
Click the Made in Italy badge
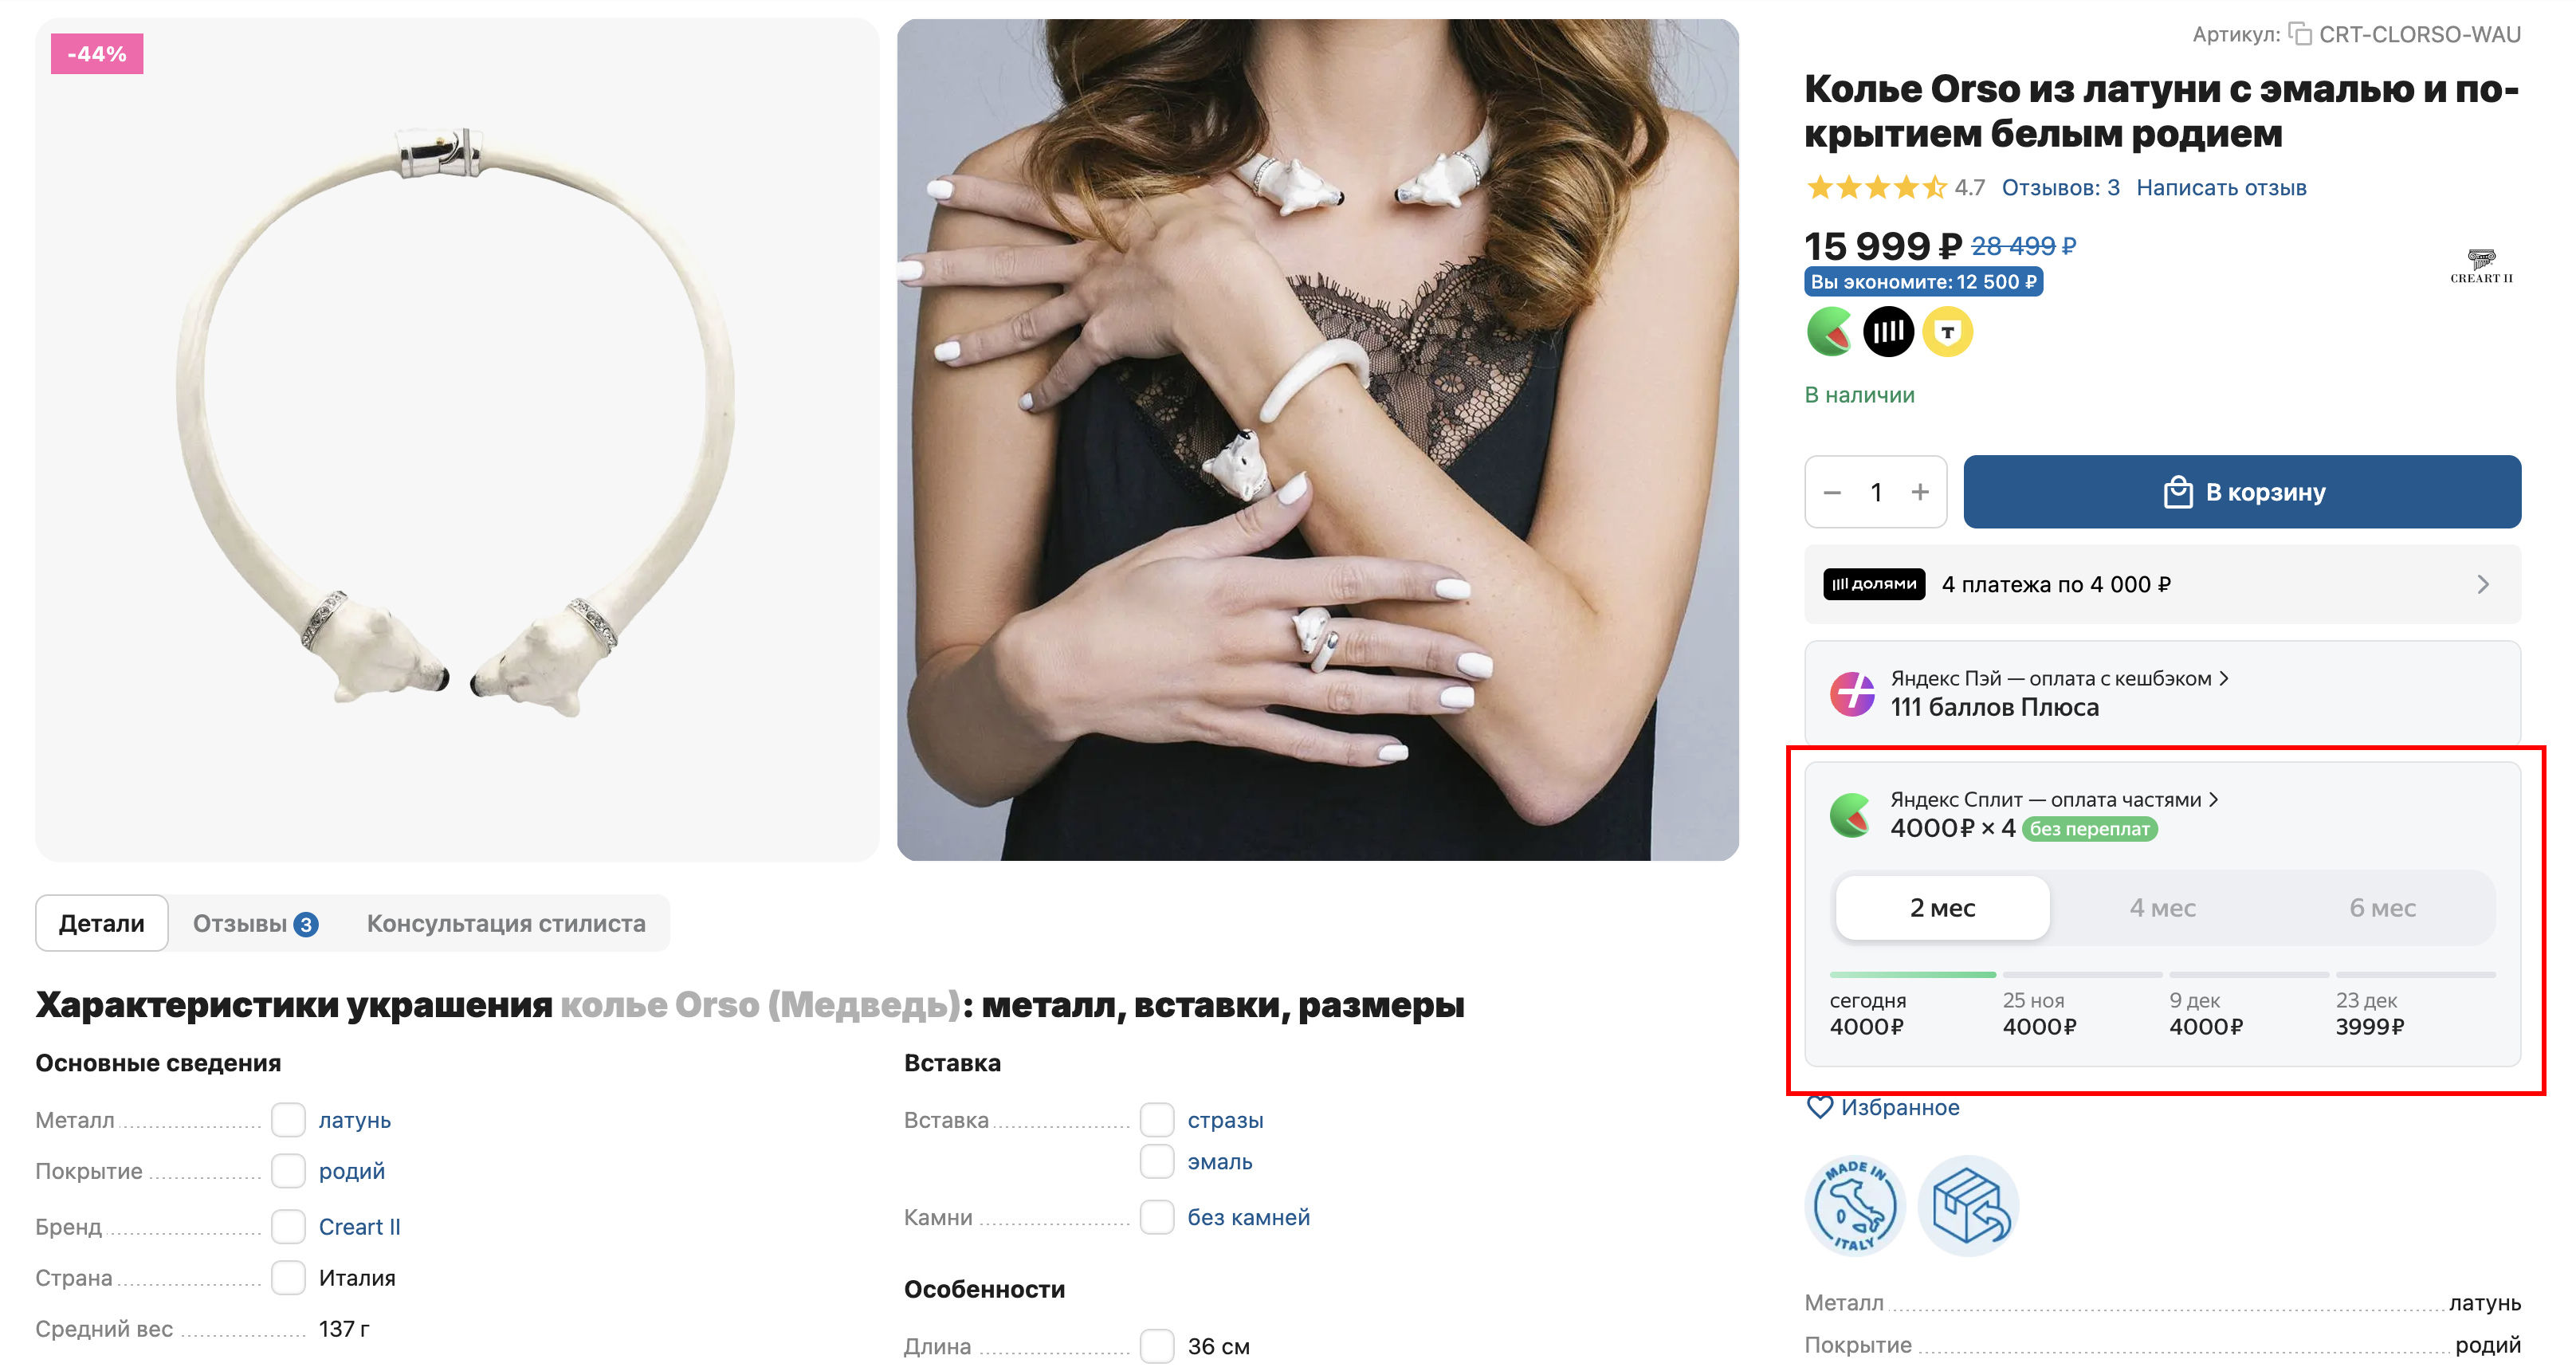(x=1855, y=1206)
